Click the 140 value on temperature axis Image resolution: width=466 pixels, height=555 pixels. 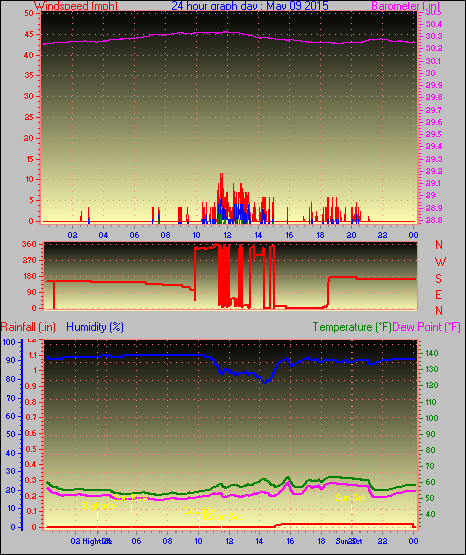point(432,353)
